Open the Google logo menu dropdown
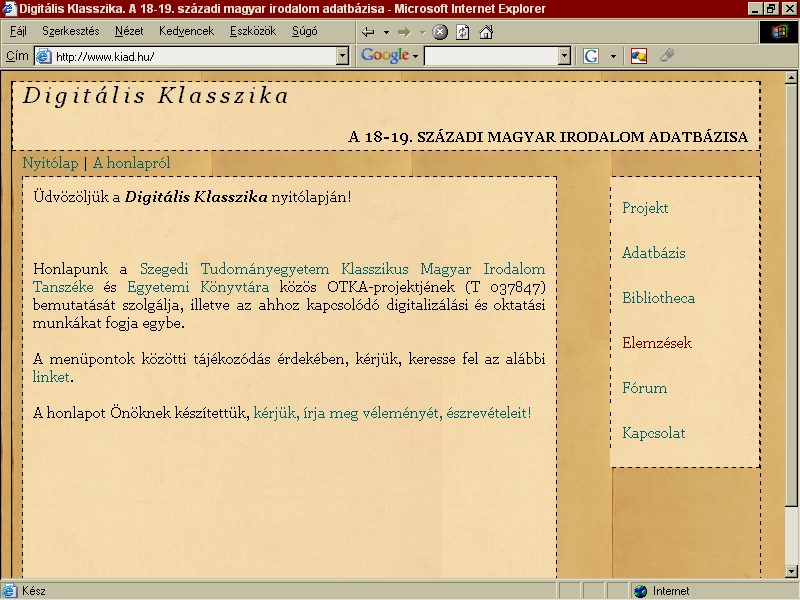Viewport: 800px width, 600px height. (416, 56)
